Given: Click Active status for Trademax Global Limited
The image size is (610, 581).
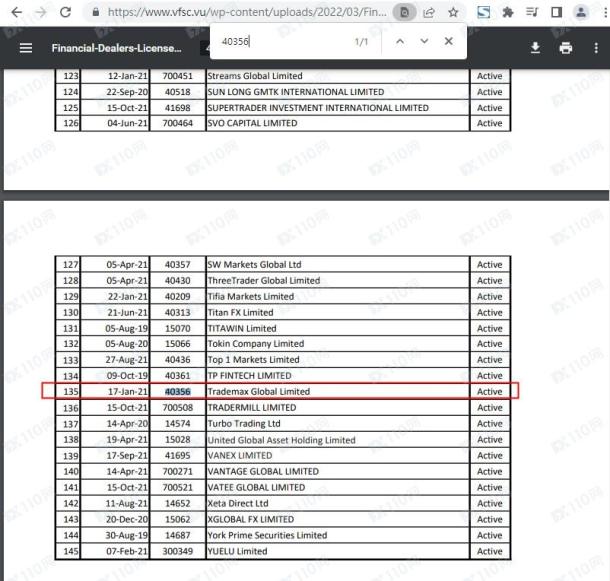Looking at the screenshot, I should click(x=489, y=391).
